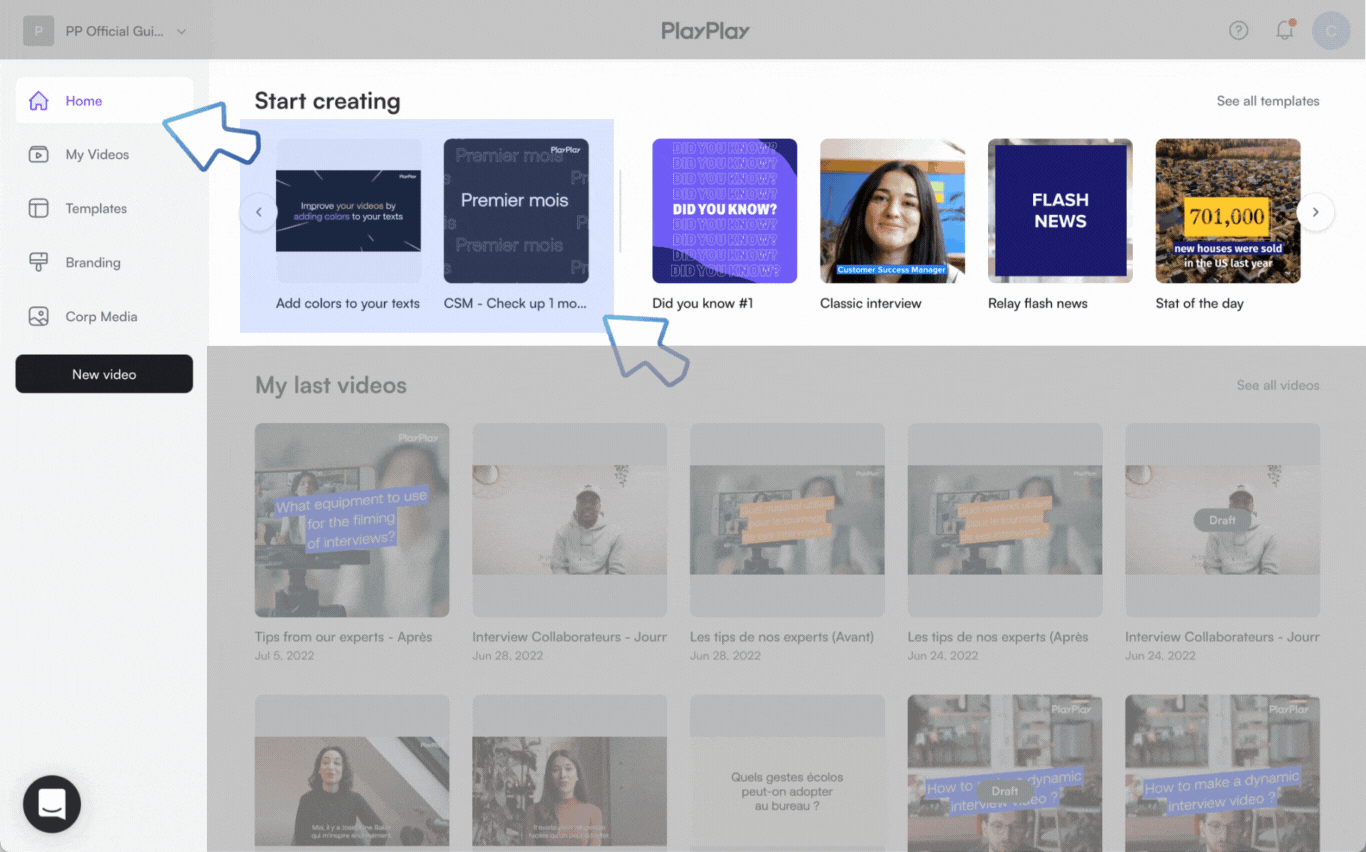
Task: Click the See all templates link
Action: [1267, 101]
